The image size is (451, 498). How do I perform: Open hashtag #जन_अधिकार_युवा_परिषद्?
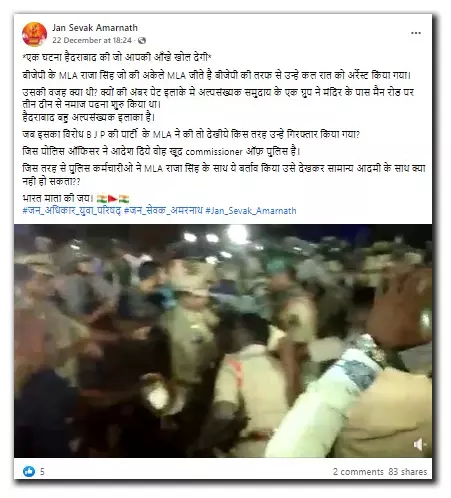(x=72, y=211)
